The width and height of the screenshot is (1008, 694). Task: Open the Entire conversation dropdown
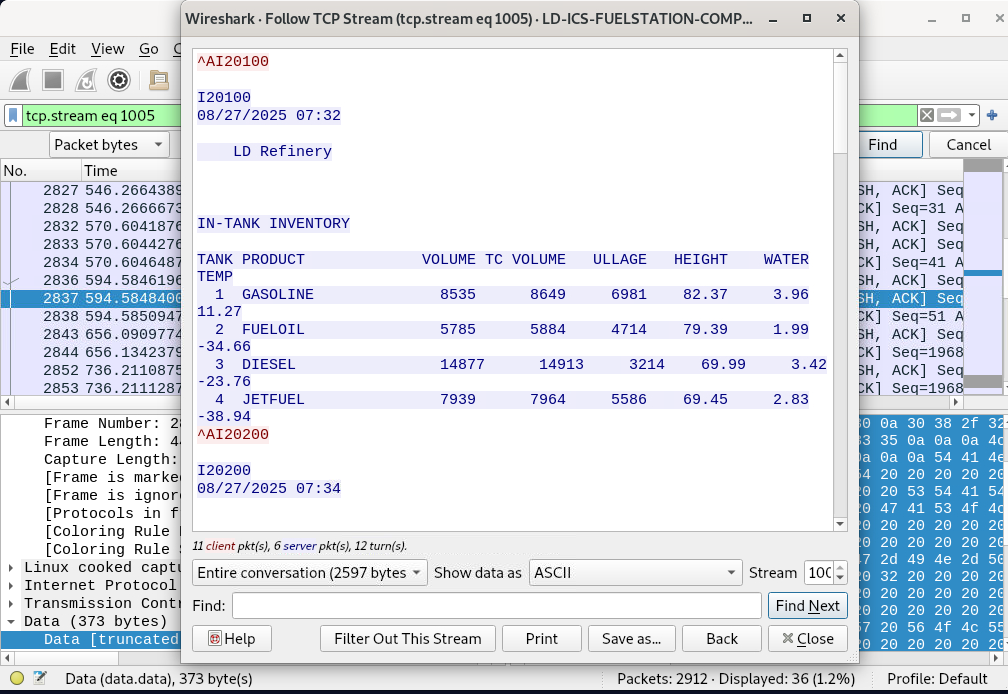click(x=309, y=573)
